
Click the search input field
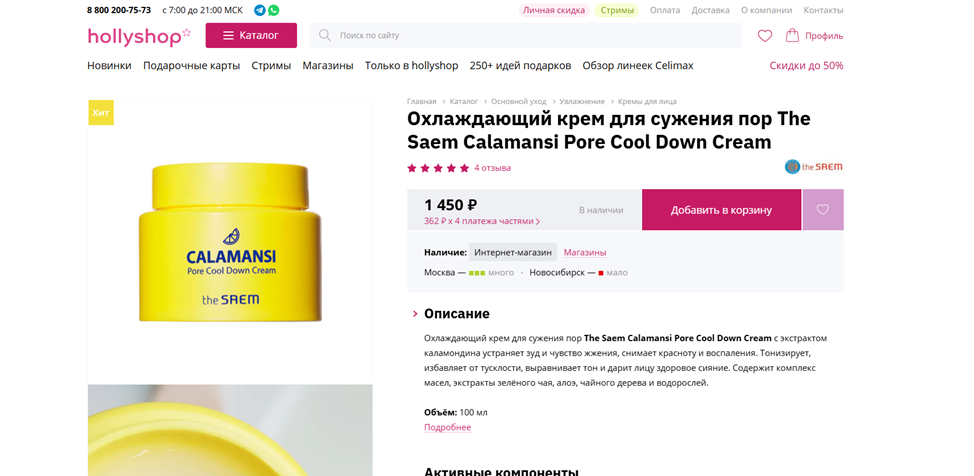click(x=525, y=35)
